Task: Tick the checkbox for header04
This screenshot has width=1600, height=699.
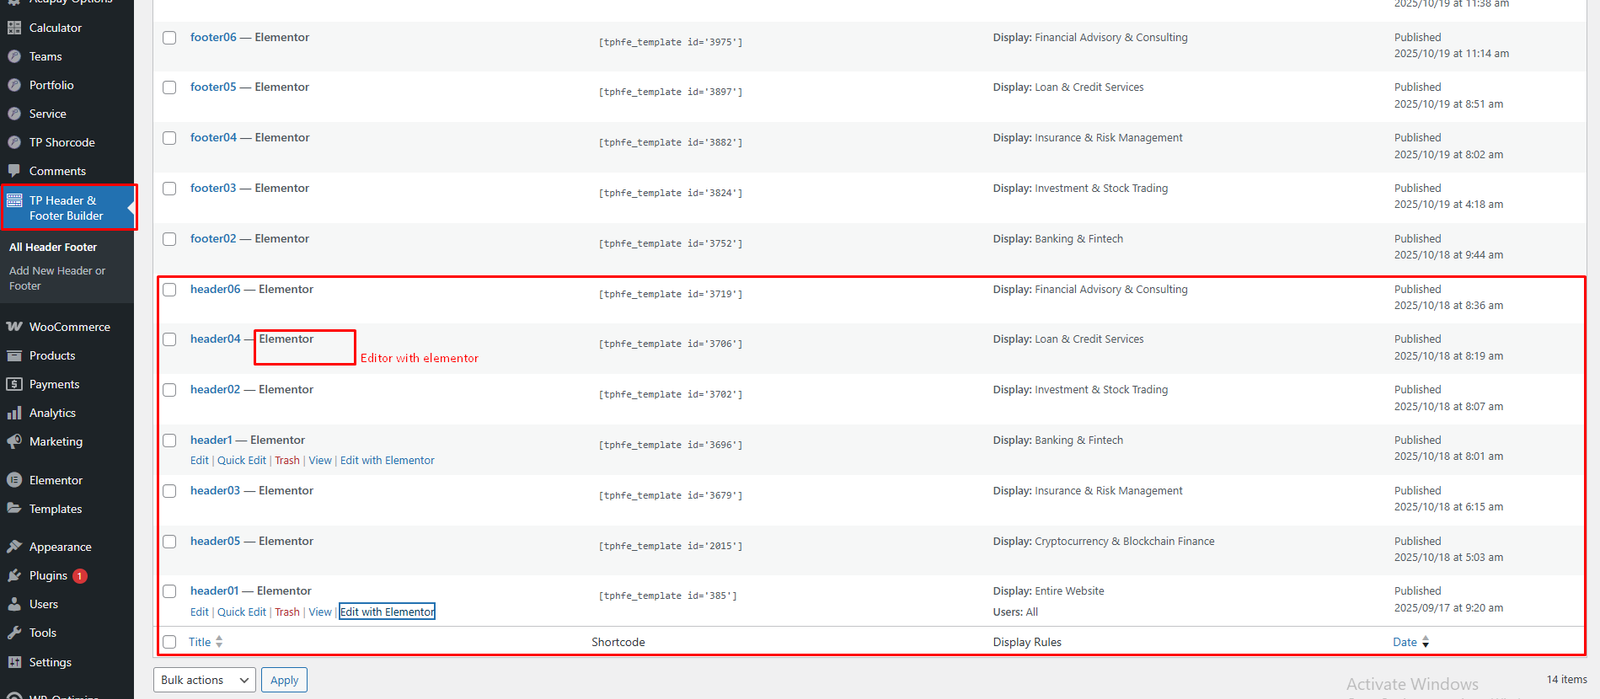Action: tap(170, 340)
